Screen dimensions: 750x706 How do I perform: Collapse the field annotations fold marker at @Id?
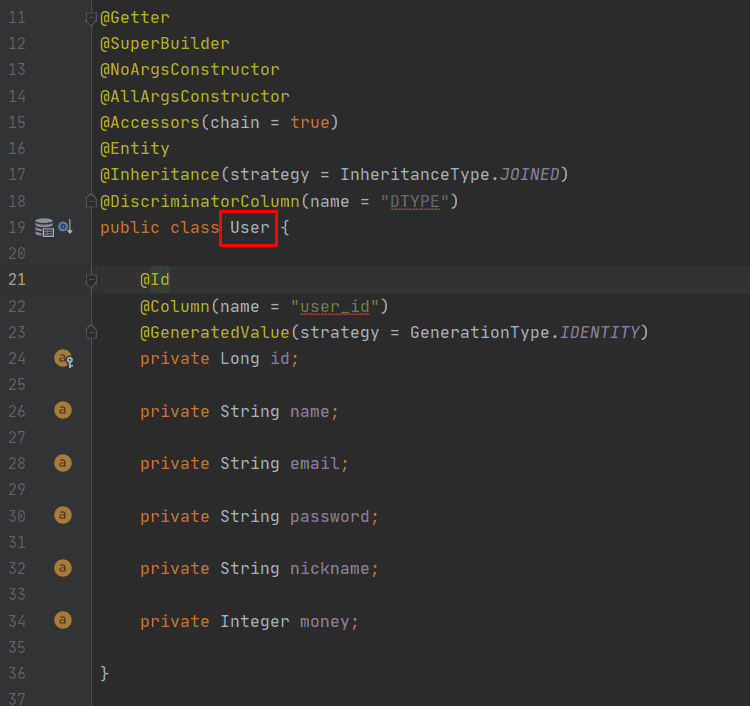91,280
